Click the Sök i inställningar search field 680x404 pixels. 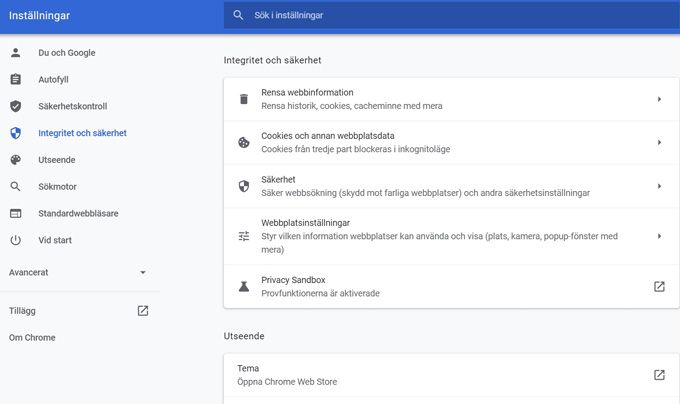tap(451, 15)
